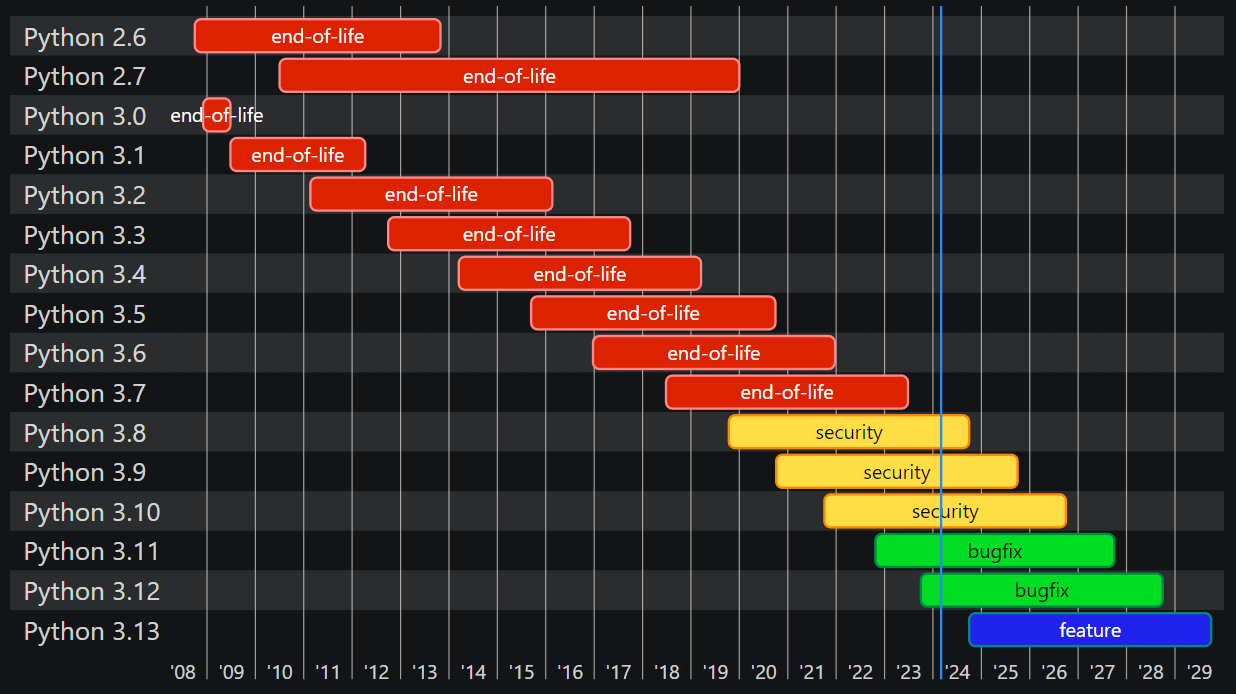
Task: Select the '09 year label
Action: [x=231, y=671]
